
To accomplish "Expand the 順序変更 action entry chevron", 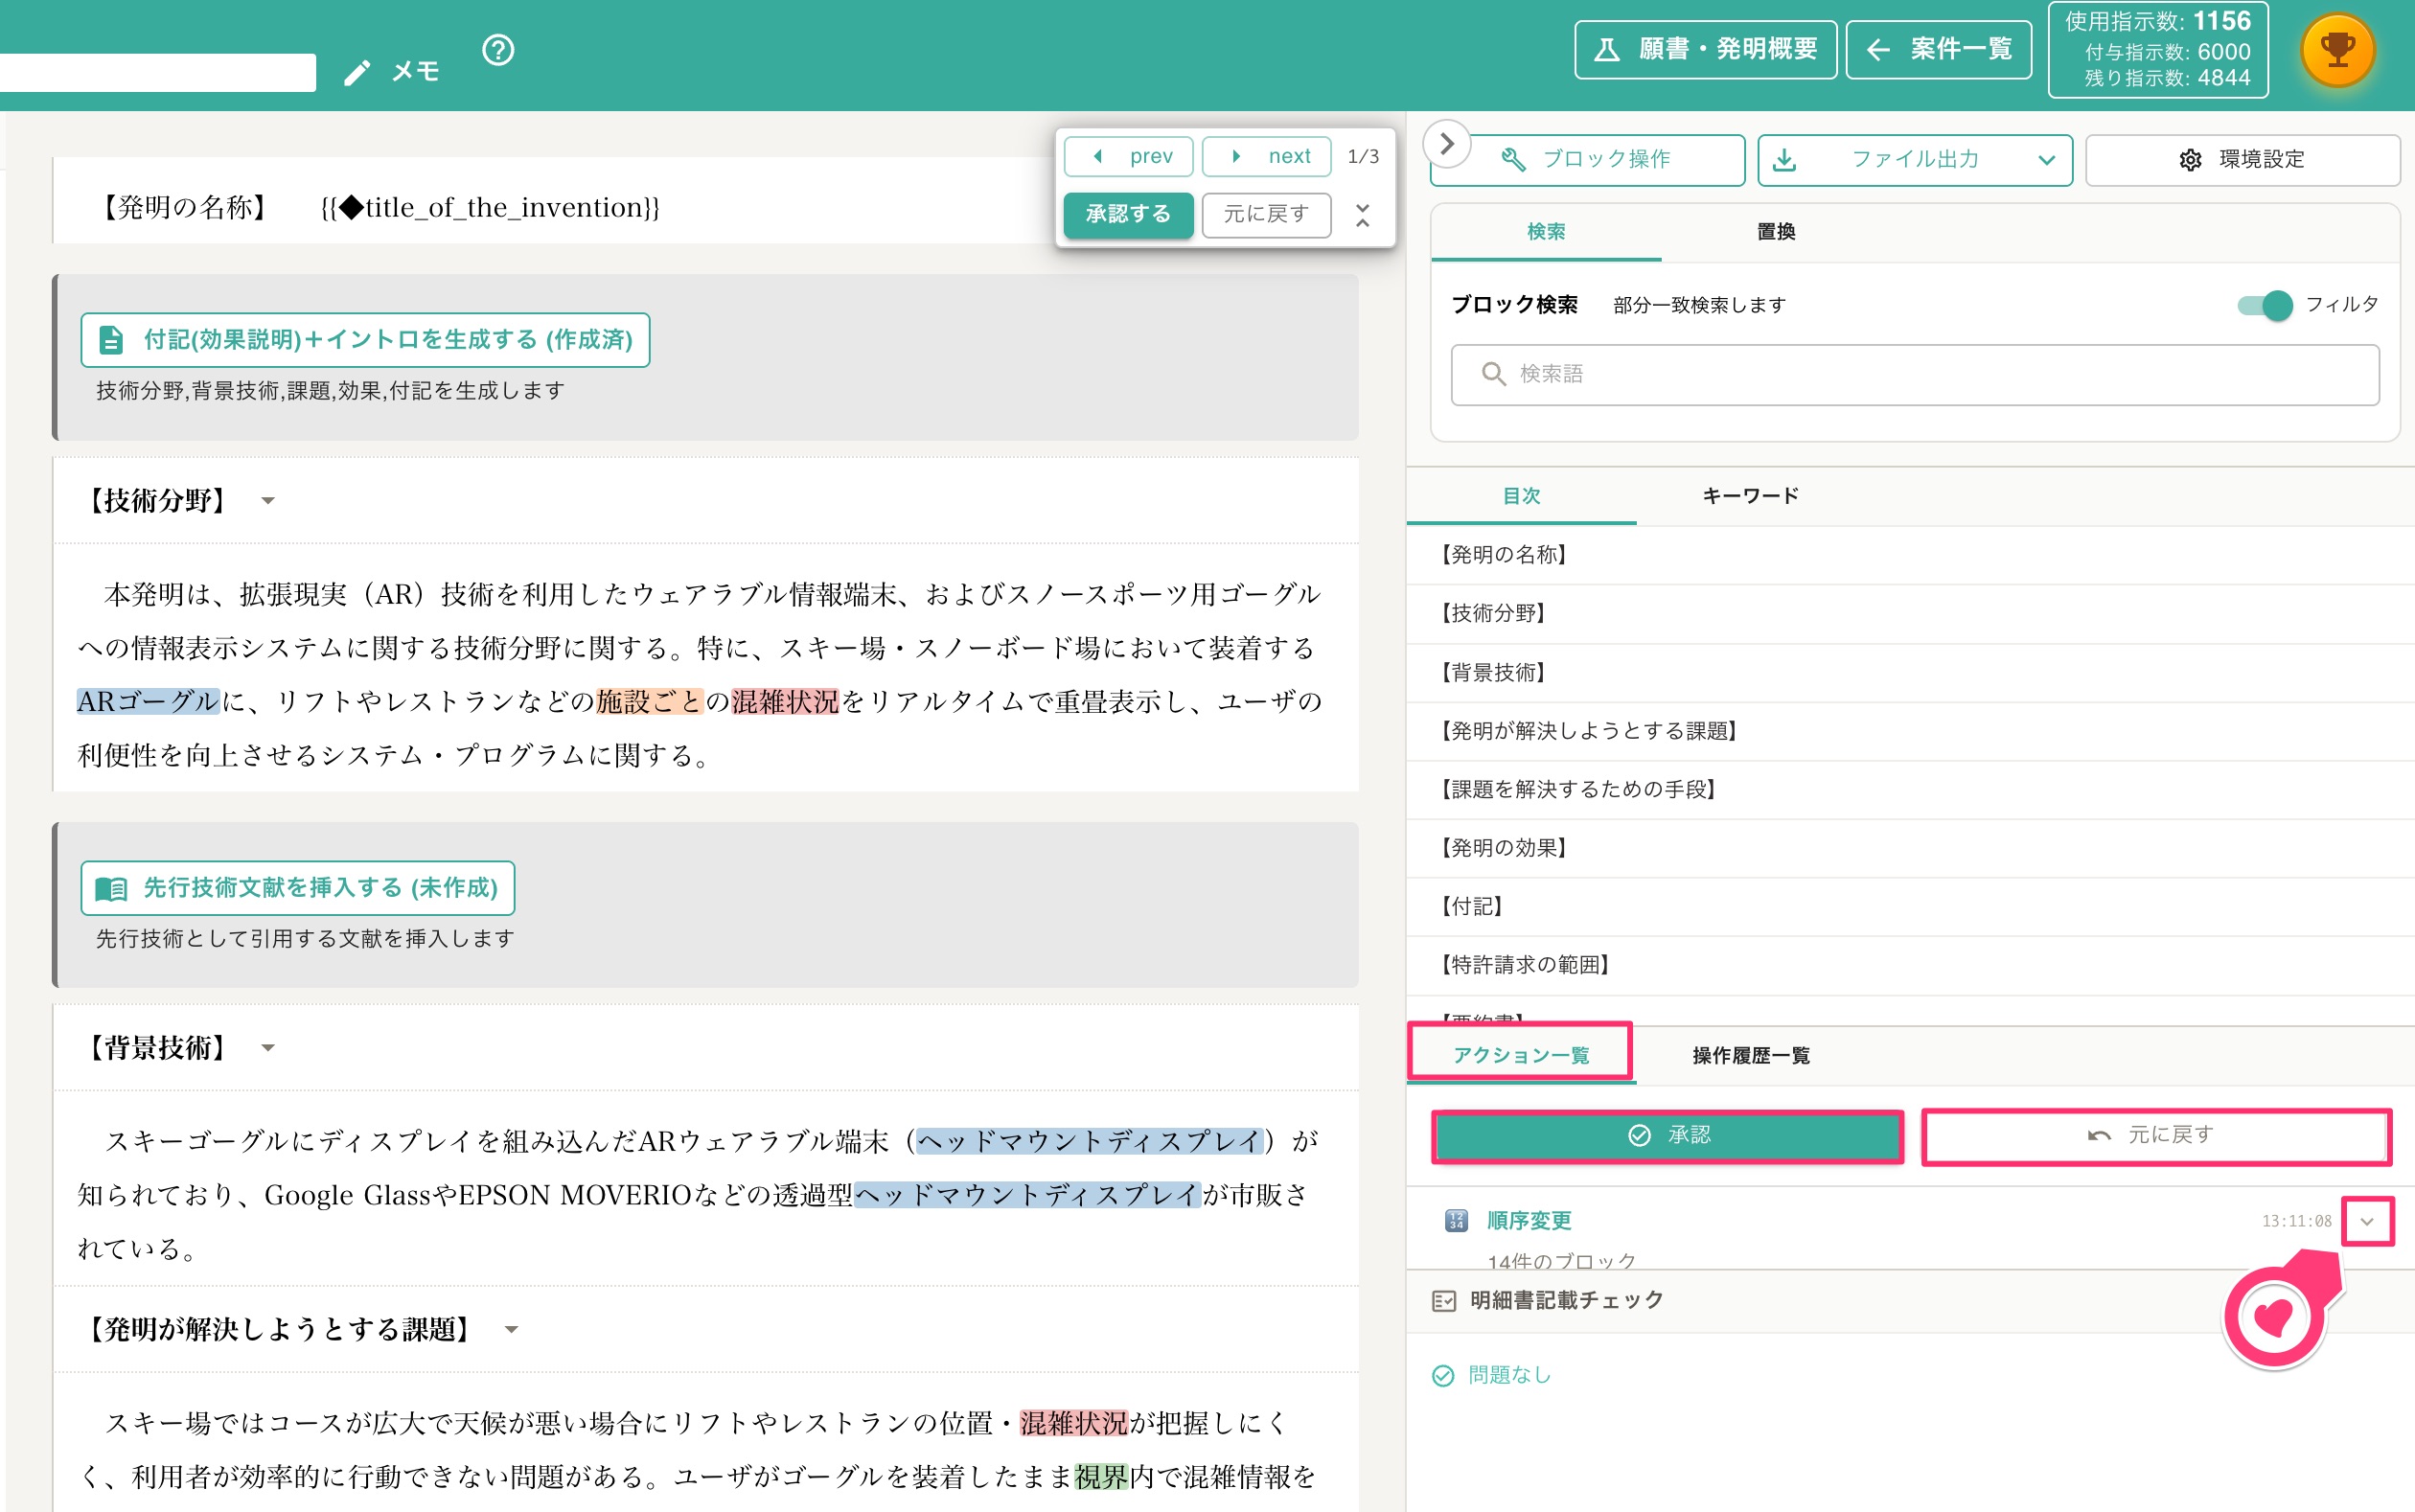I will point(2367,1221).
